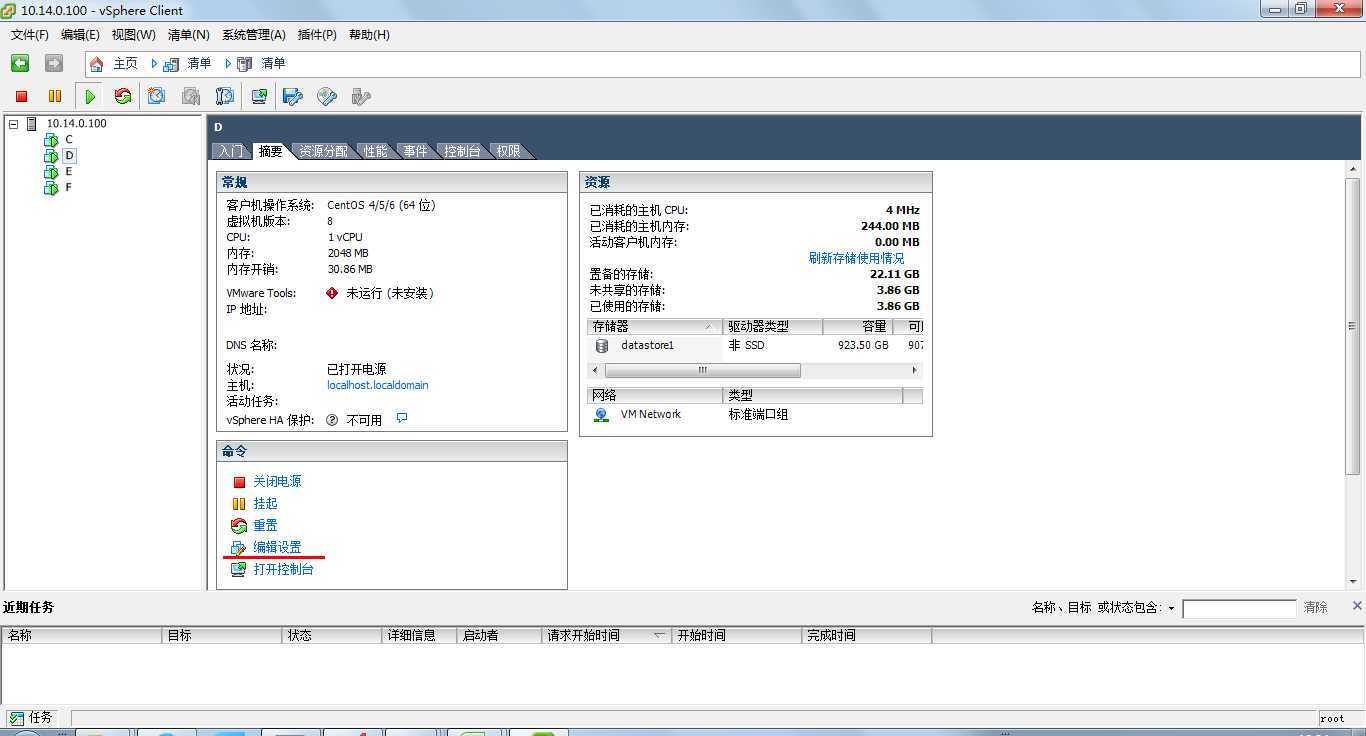Click the green power on play icon
This screenshot has width=1366, height=736.
point(90,96)
